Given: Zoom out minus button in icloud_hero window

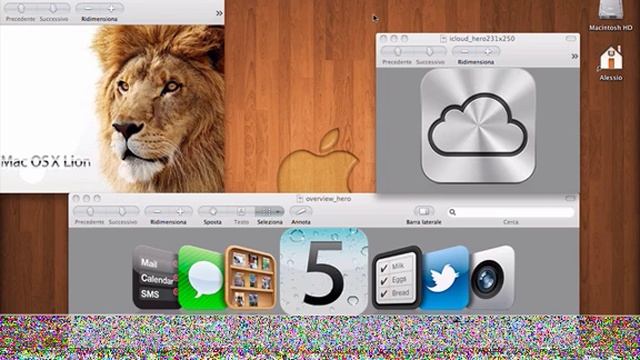Looking at the screenshot, I should (464, 52).
